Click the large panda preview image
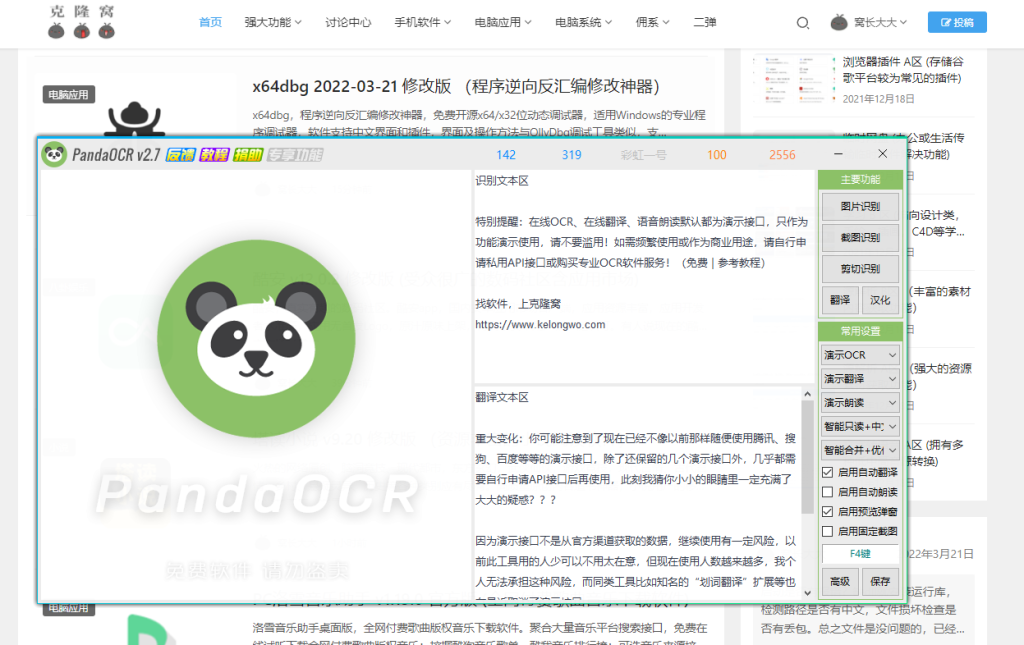Image resolution: width=1024 pixels, height=645 pixels. point(256,338)
